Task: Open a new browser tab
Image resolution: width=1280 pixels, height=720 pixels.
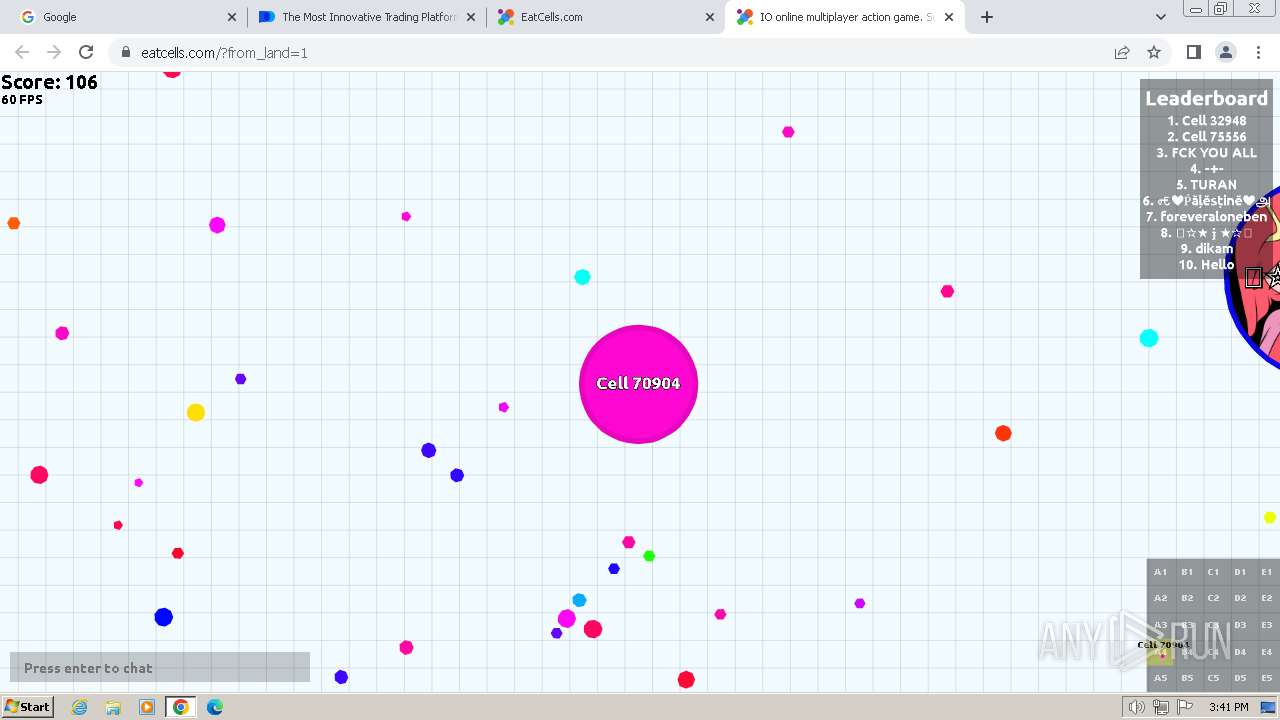Action: (987, 17)
